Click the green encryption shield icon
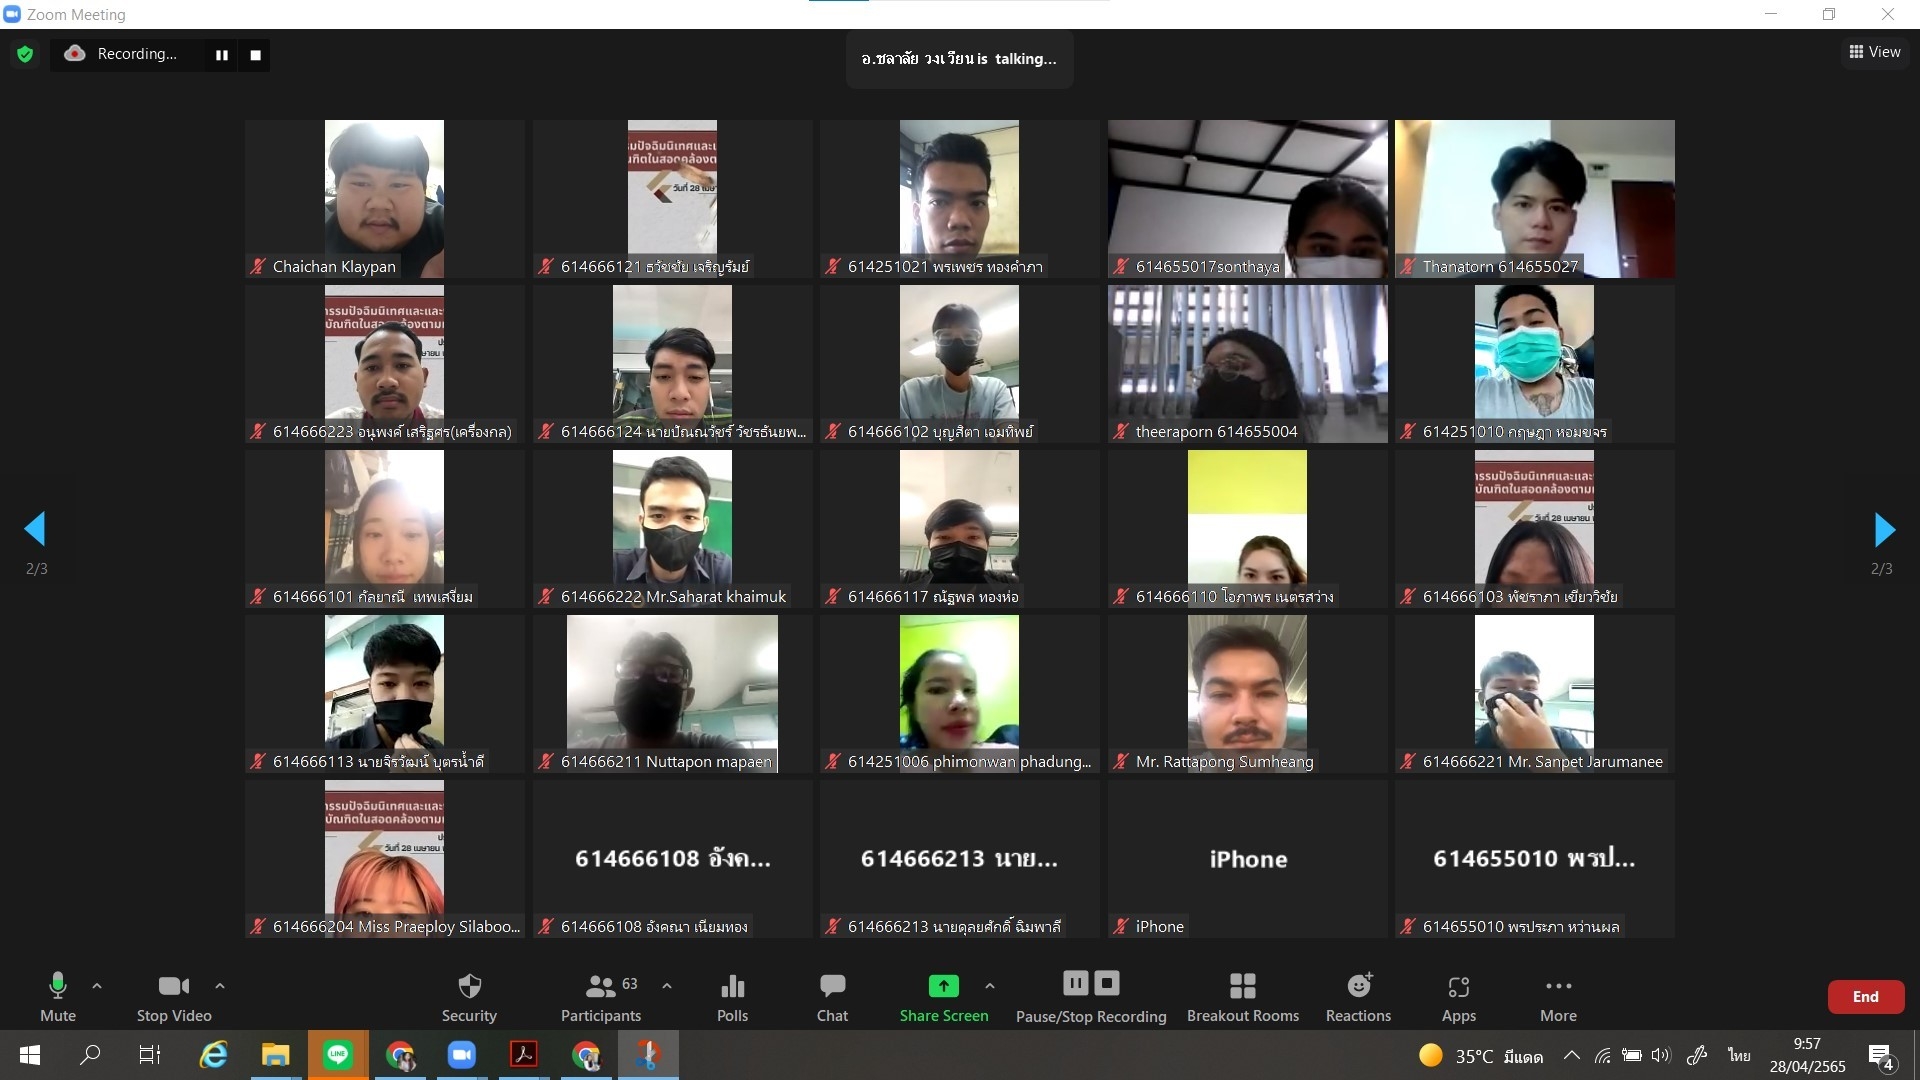The width and height of the screenshot is (1920, 1080). [x=25, y=54]
